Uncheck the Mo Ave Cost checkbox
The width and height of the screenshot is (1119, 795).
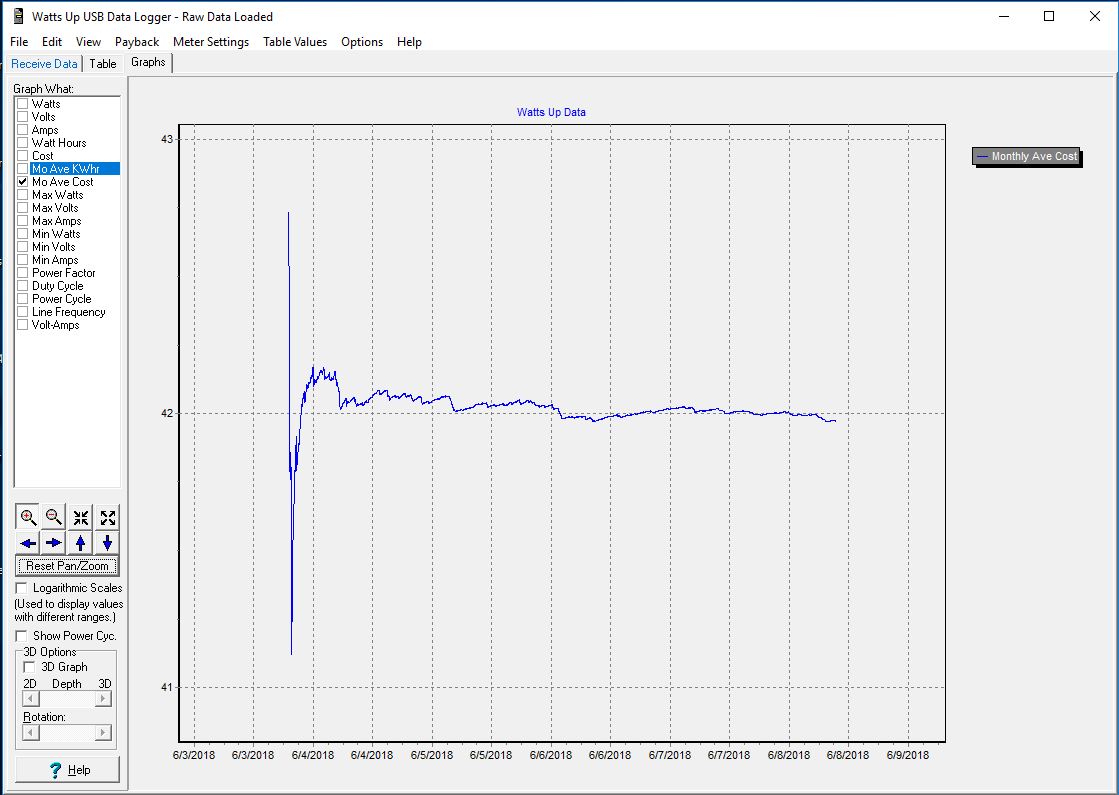point(23,182)
